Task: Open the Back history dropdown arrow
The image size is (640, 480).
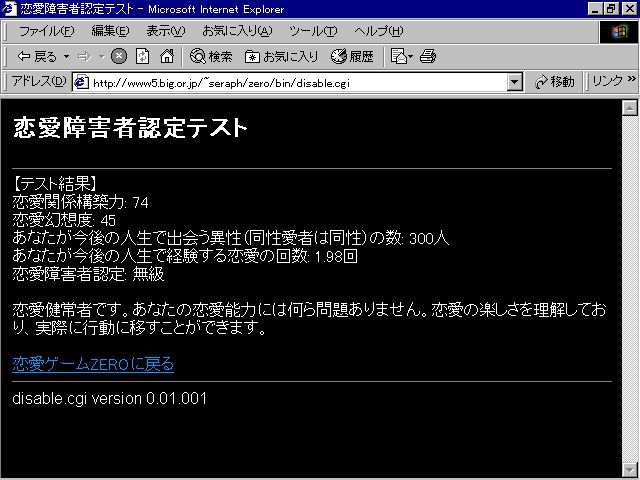Action: pyautogui.click(x=67, y=56)
